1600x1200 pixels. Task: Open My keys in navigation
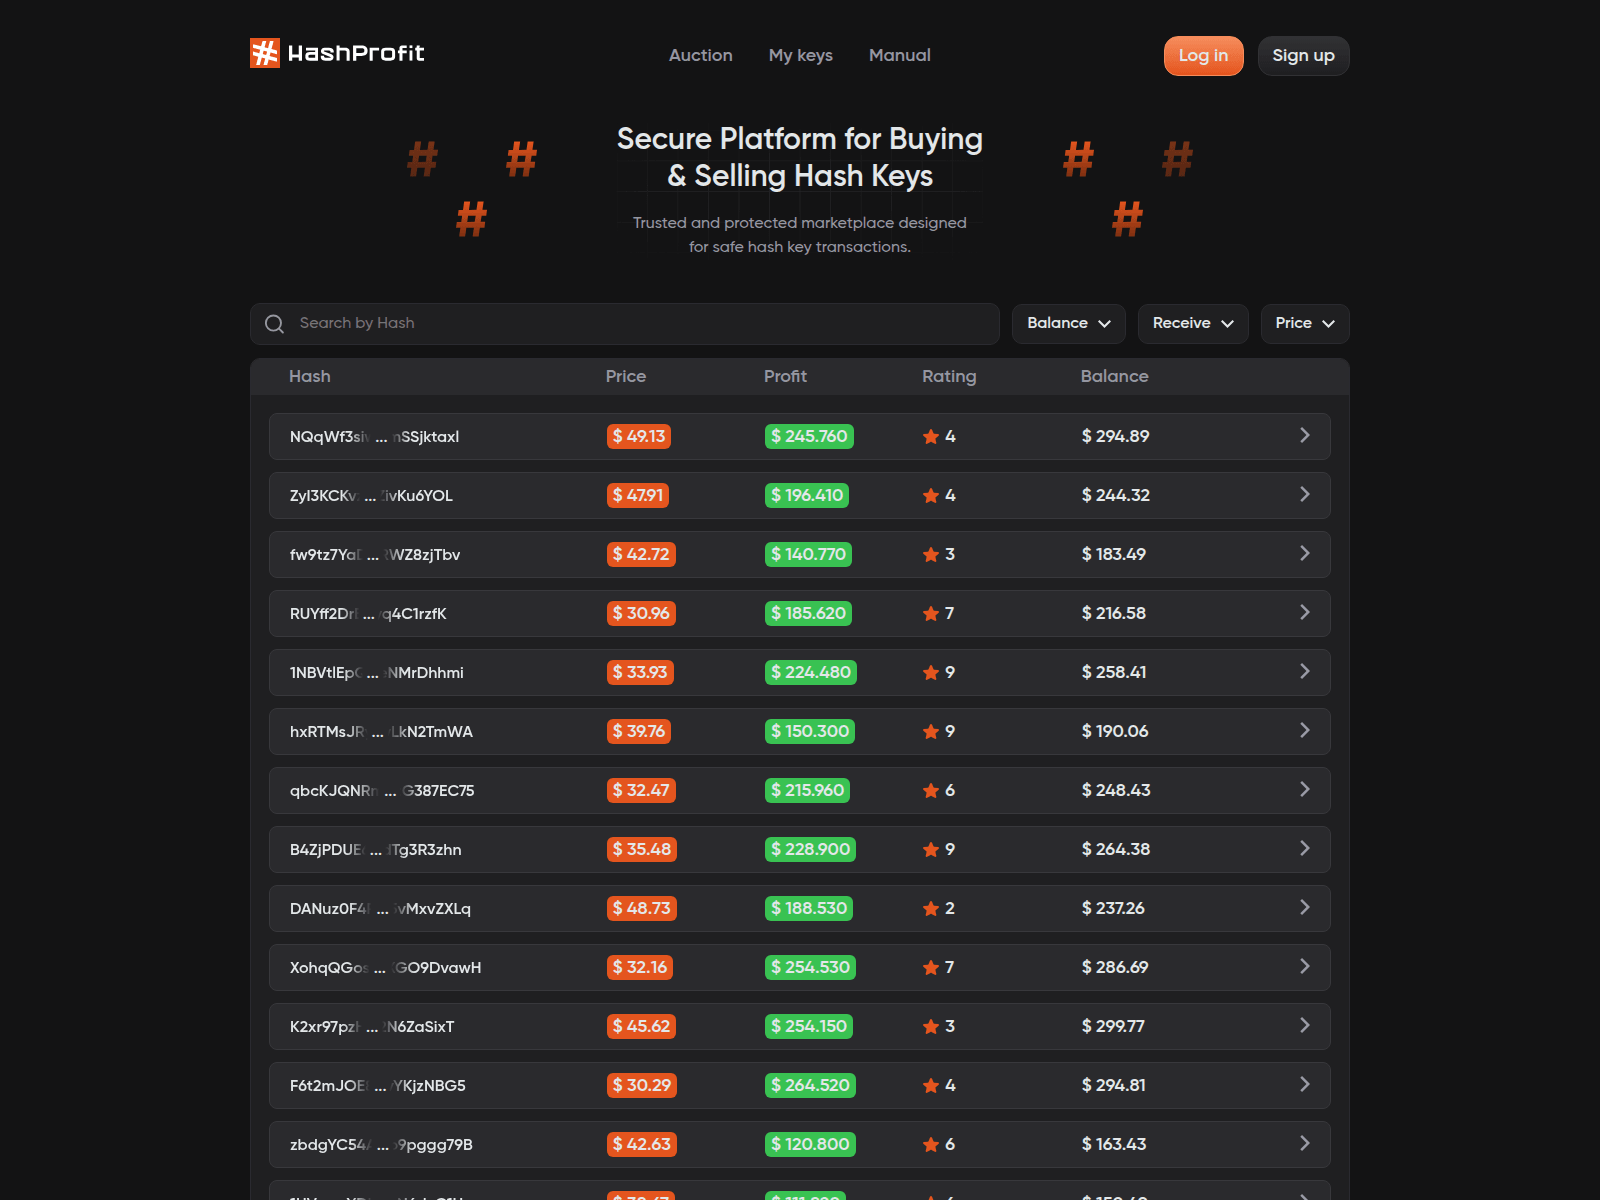800,56
